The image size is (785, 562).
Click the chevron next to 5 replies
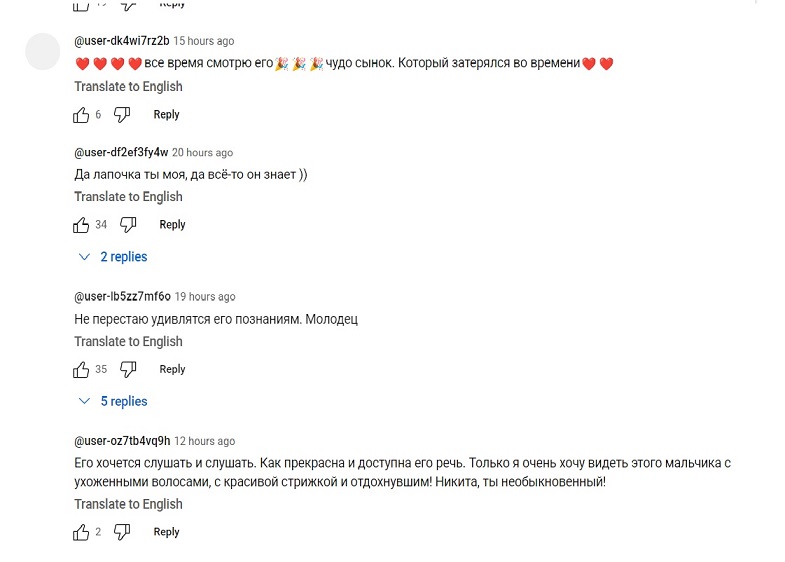coord(84,401)
